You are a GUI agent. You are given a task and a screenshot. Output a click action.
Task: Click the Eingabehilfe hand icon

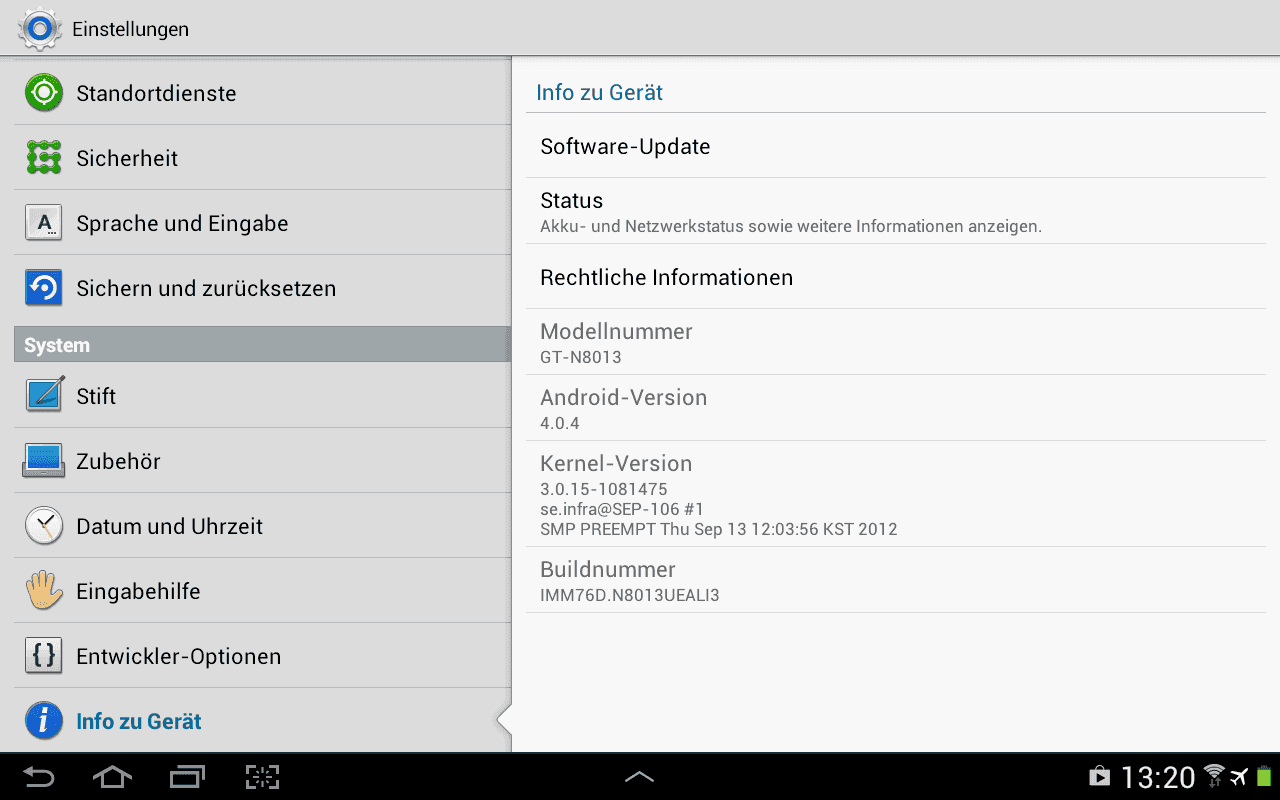44,591
